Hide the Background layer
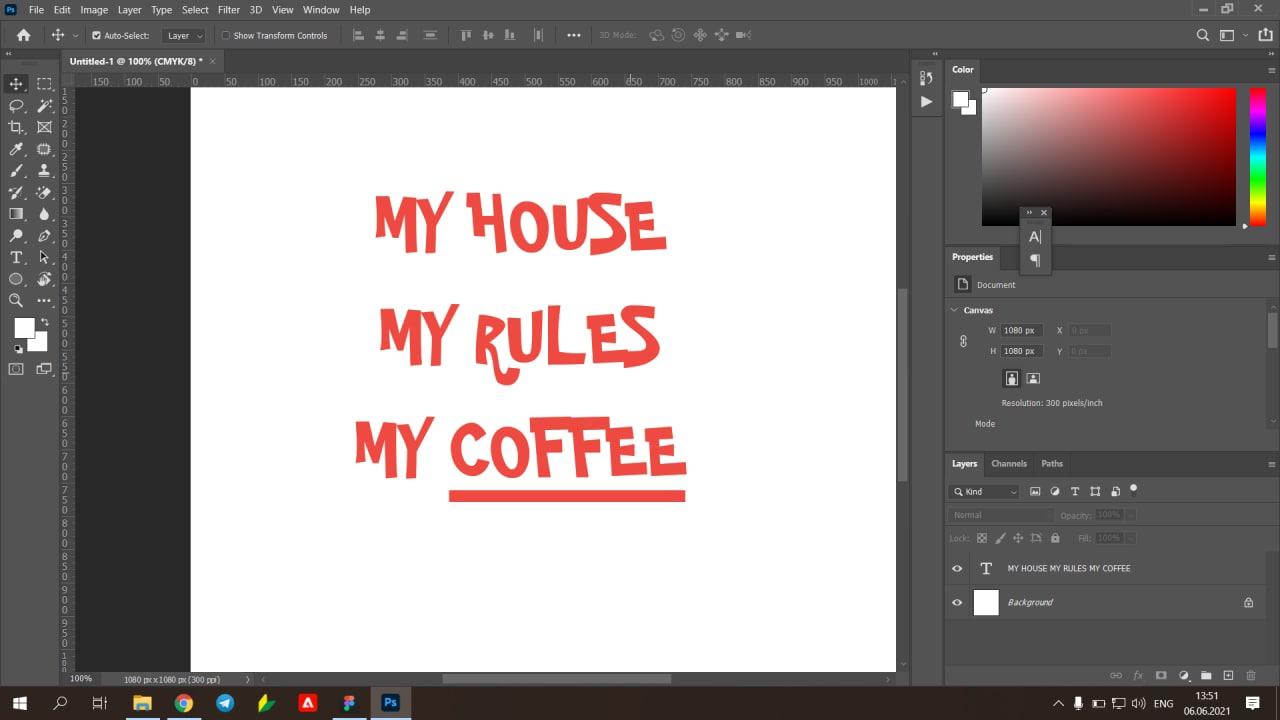This screenshot has width=1280, height=720. coord(957,602)
